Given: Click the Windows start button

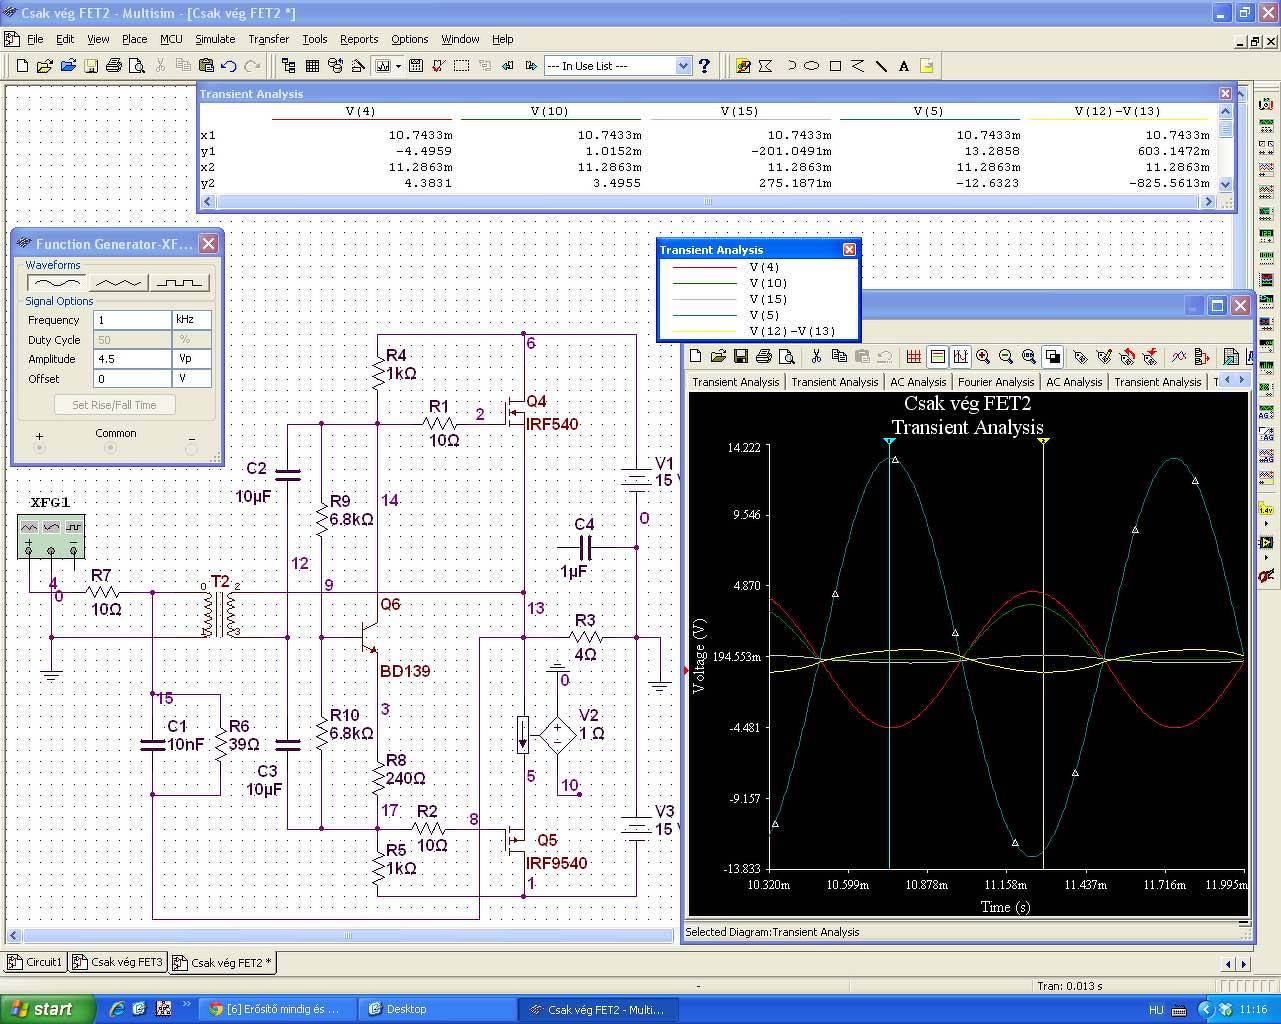Looking at the screenshot, I should (x=46, y=1009).
